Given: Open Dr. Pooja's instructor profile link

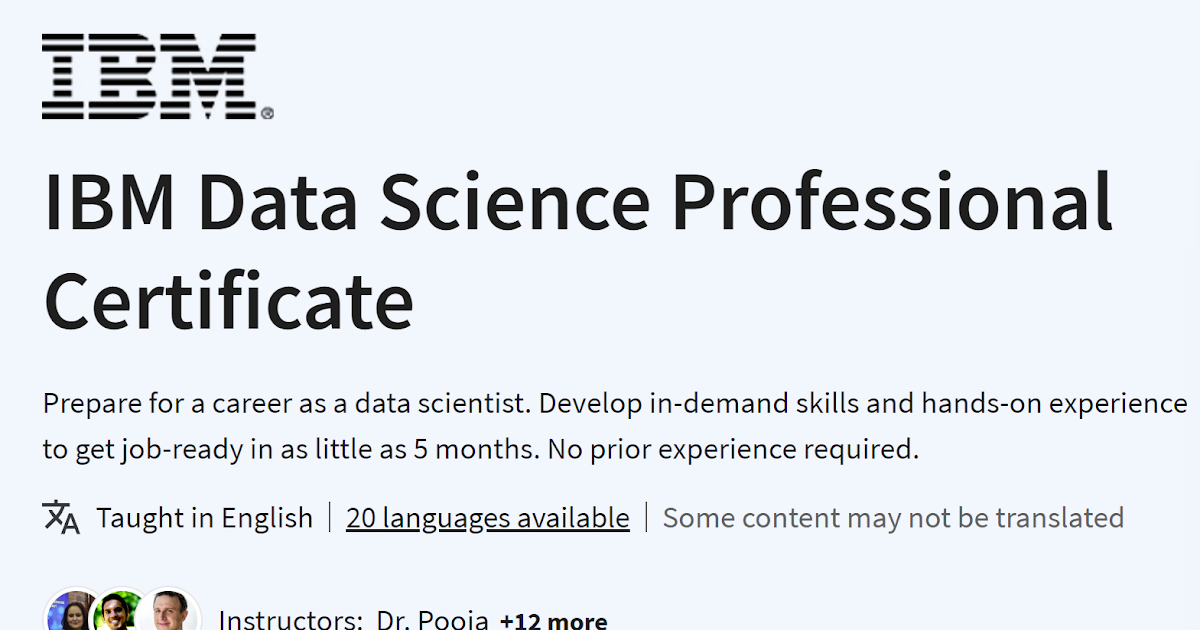Looking at the screenshot, I should (432, 620).
